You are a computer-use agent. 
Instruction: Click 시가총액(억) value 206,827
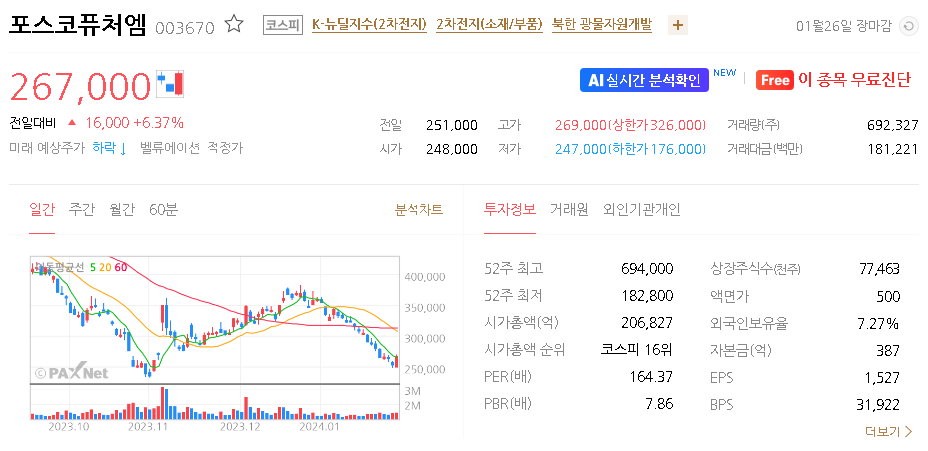coord(647,323)
